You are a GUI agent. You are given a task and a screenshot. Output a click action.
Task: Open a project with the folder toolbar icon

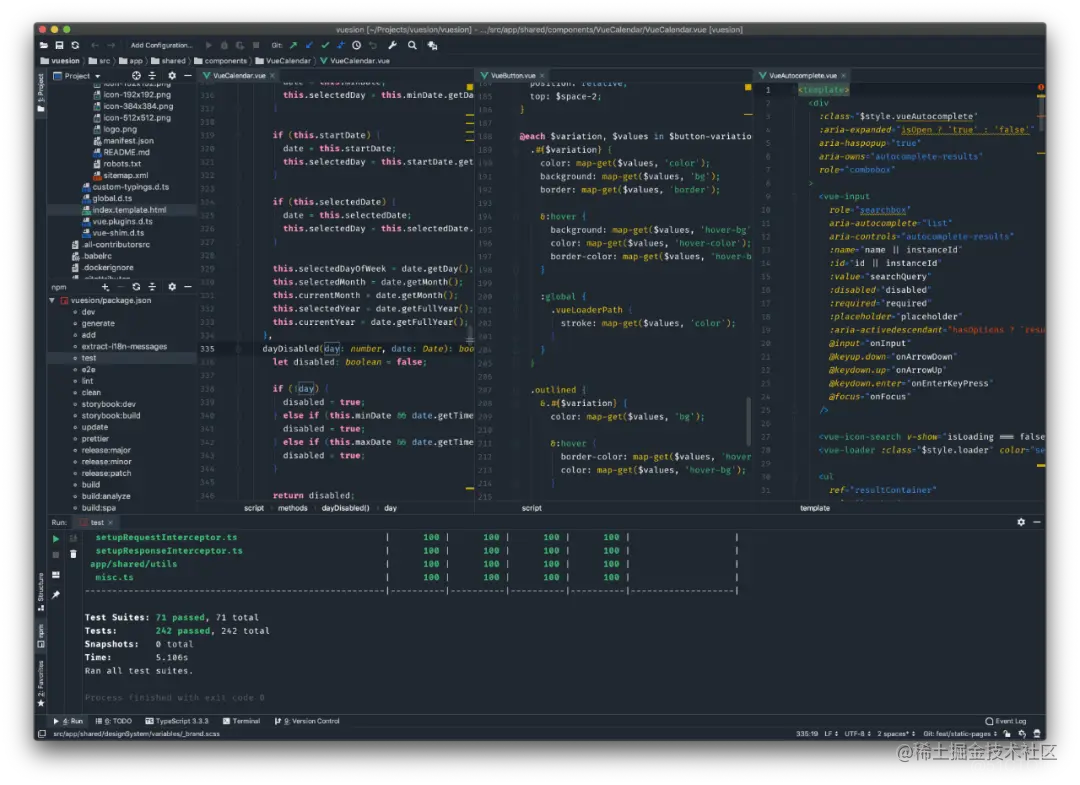click(x=44, y=45)
